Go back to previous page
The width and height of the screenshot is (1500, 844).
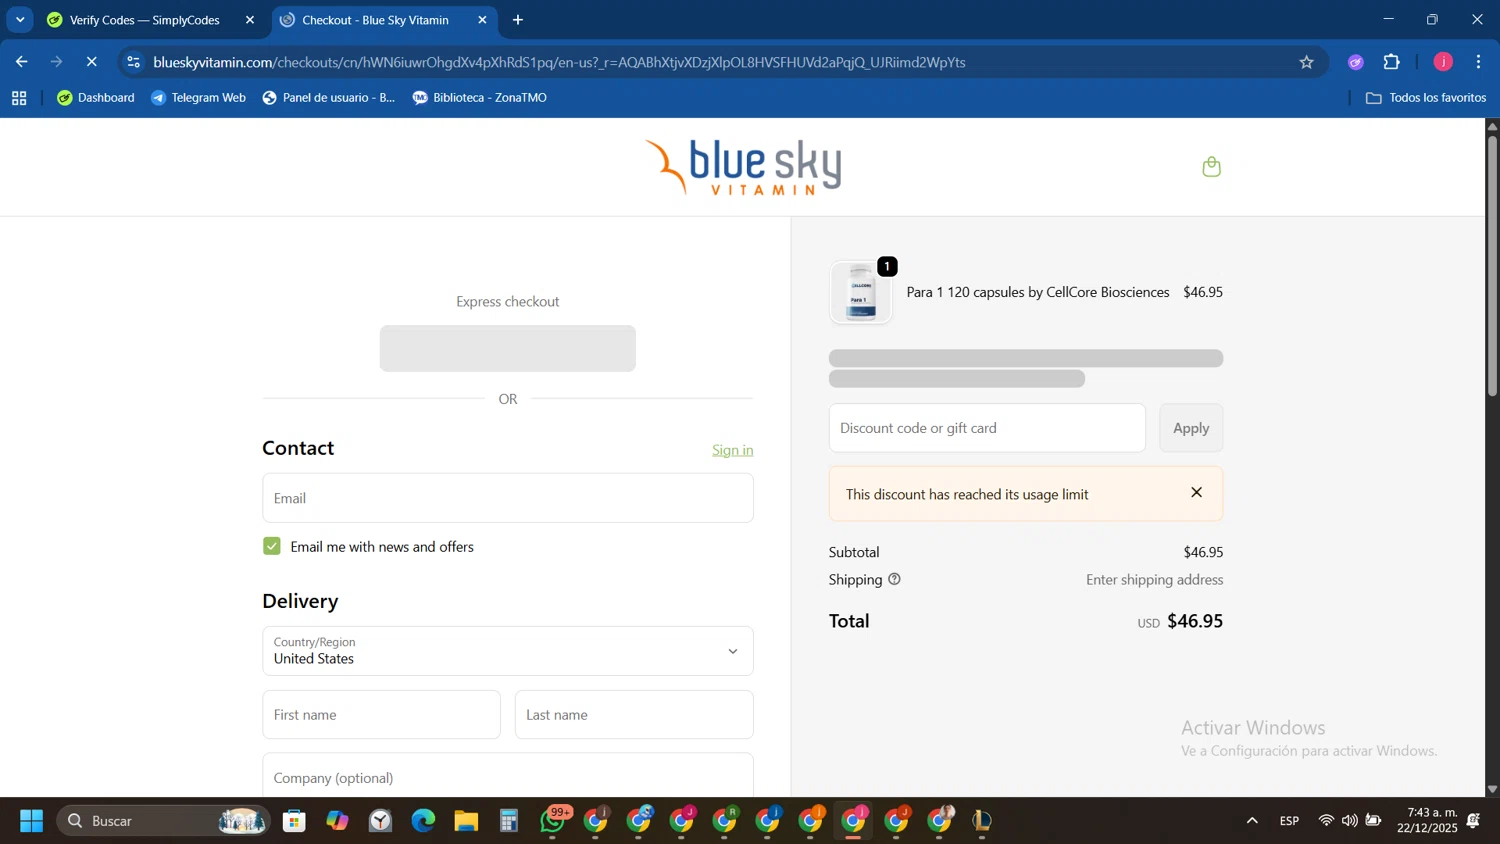point(21,62)
